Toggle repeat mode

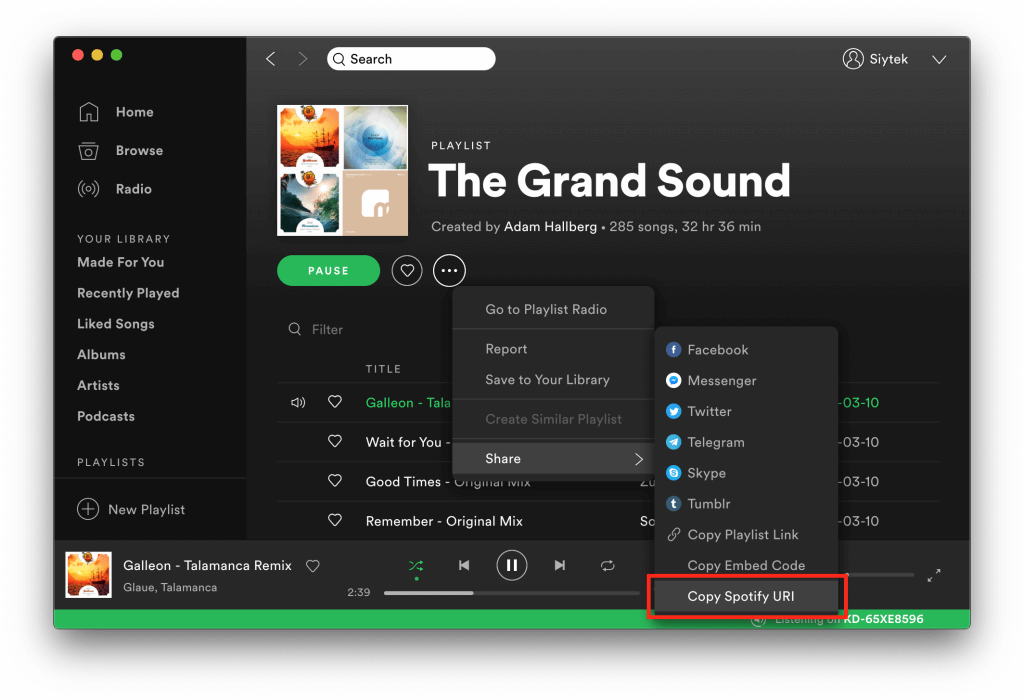pyautogui.click(x=607, y=566)
